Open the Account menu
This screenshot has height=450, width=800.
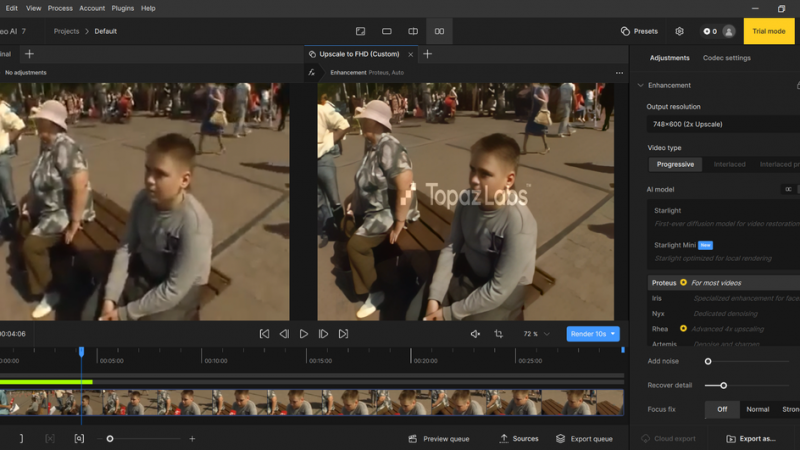click(x=92, y=8)
